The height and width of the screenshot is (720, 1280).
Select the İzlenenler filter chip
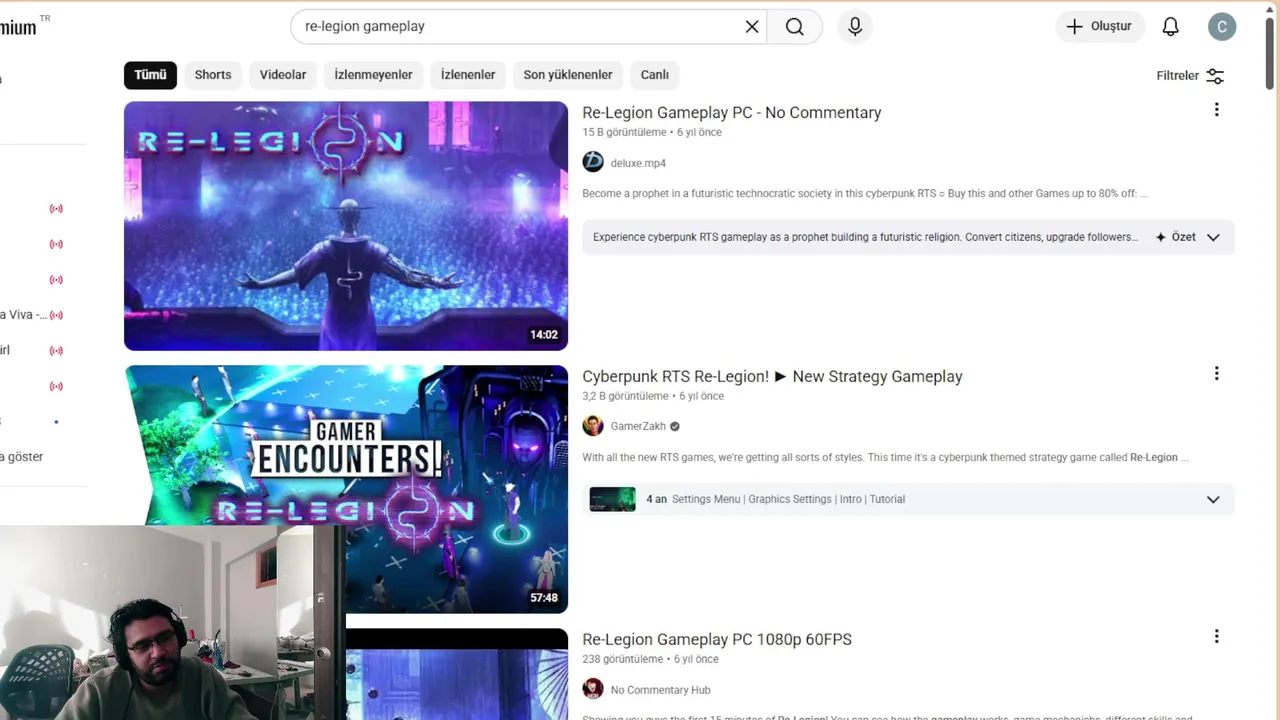tap(468, 75)
